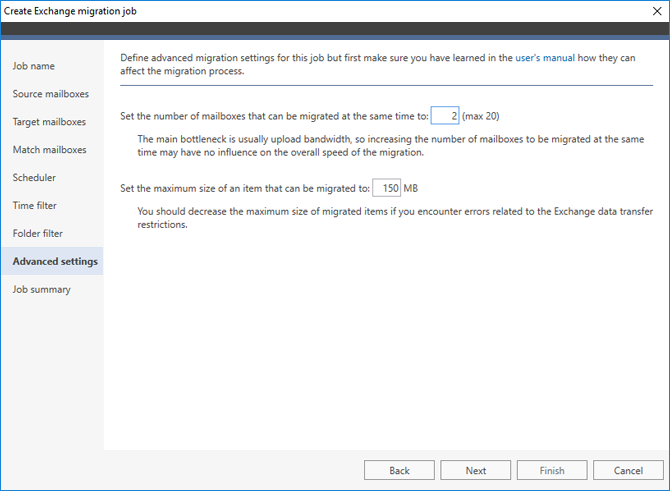Go to Source mailboxes step
Screen dimensions: 670x491
[51, 94]
